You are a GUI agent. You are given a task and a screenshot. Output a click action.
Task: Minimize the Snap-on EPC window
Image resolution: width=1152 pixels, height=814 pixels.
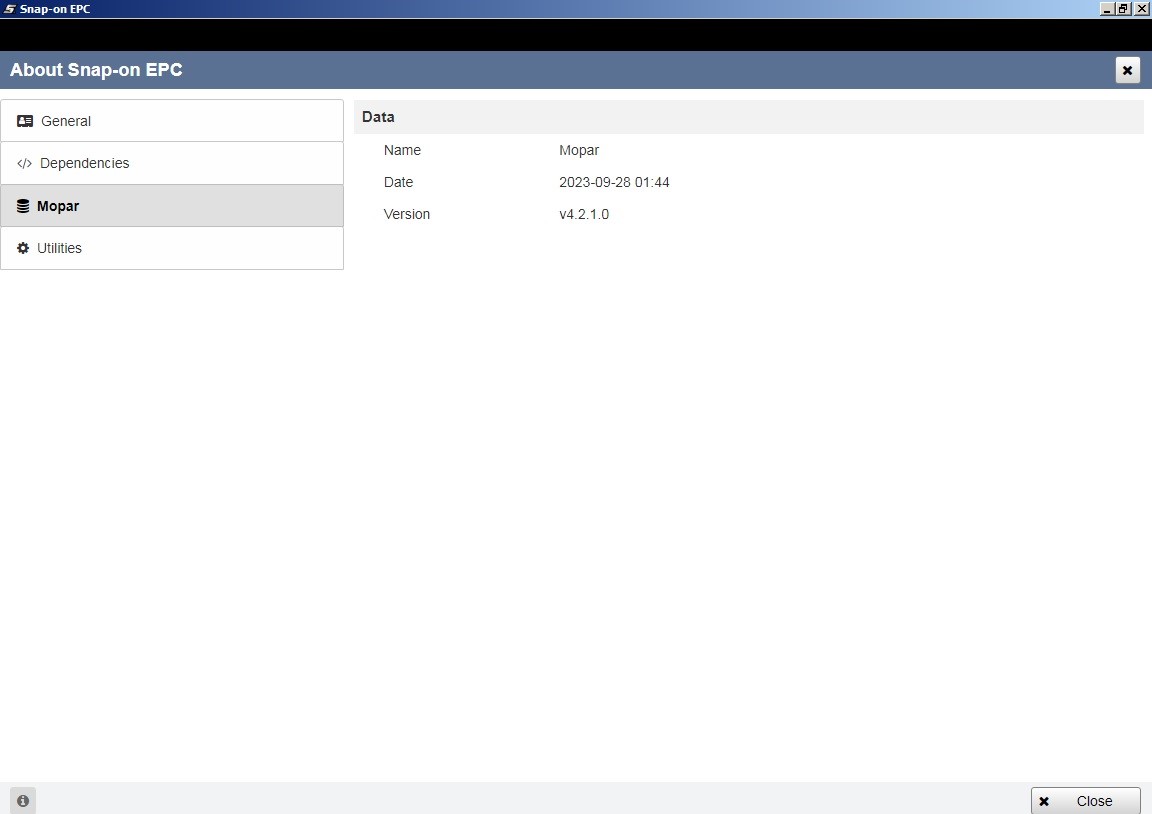click(x=1106, y=9)
